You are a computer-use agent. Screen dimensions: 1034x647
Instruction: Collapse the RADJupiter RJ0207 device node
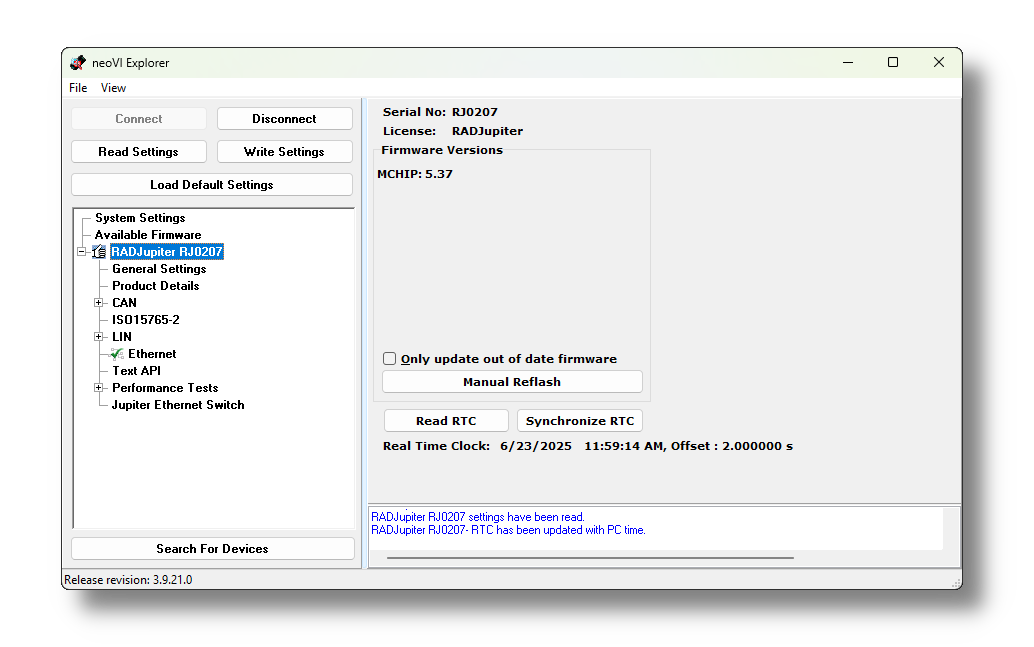coord(81,252)
